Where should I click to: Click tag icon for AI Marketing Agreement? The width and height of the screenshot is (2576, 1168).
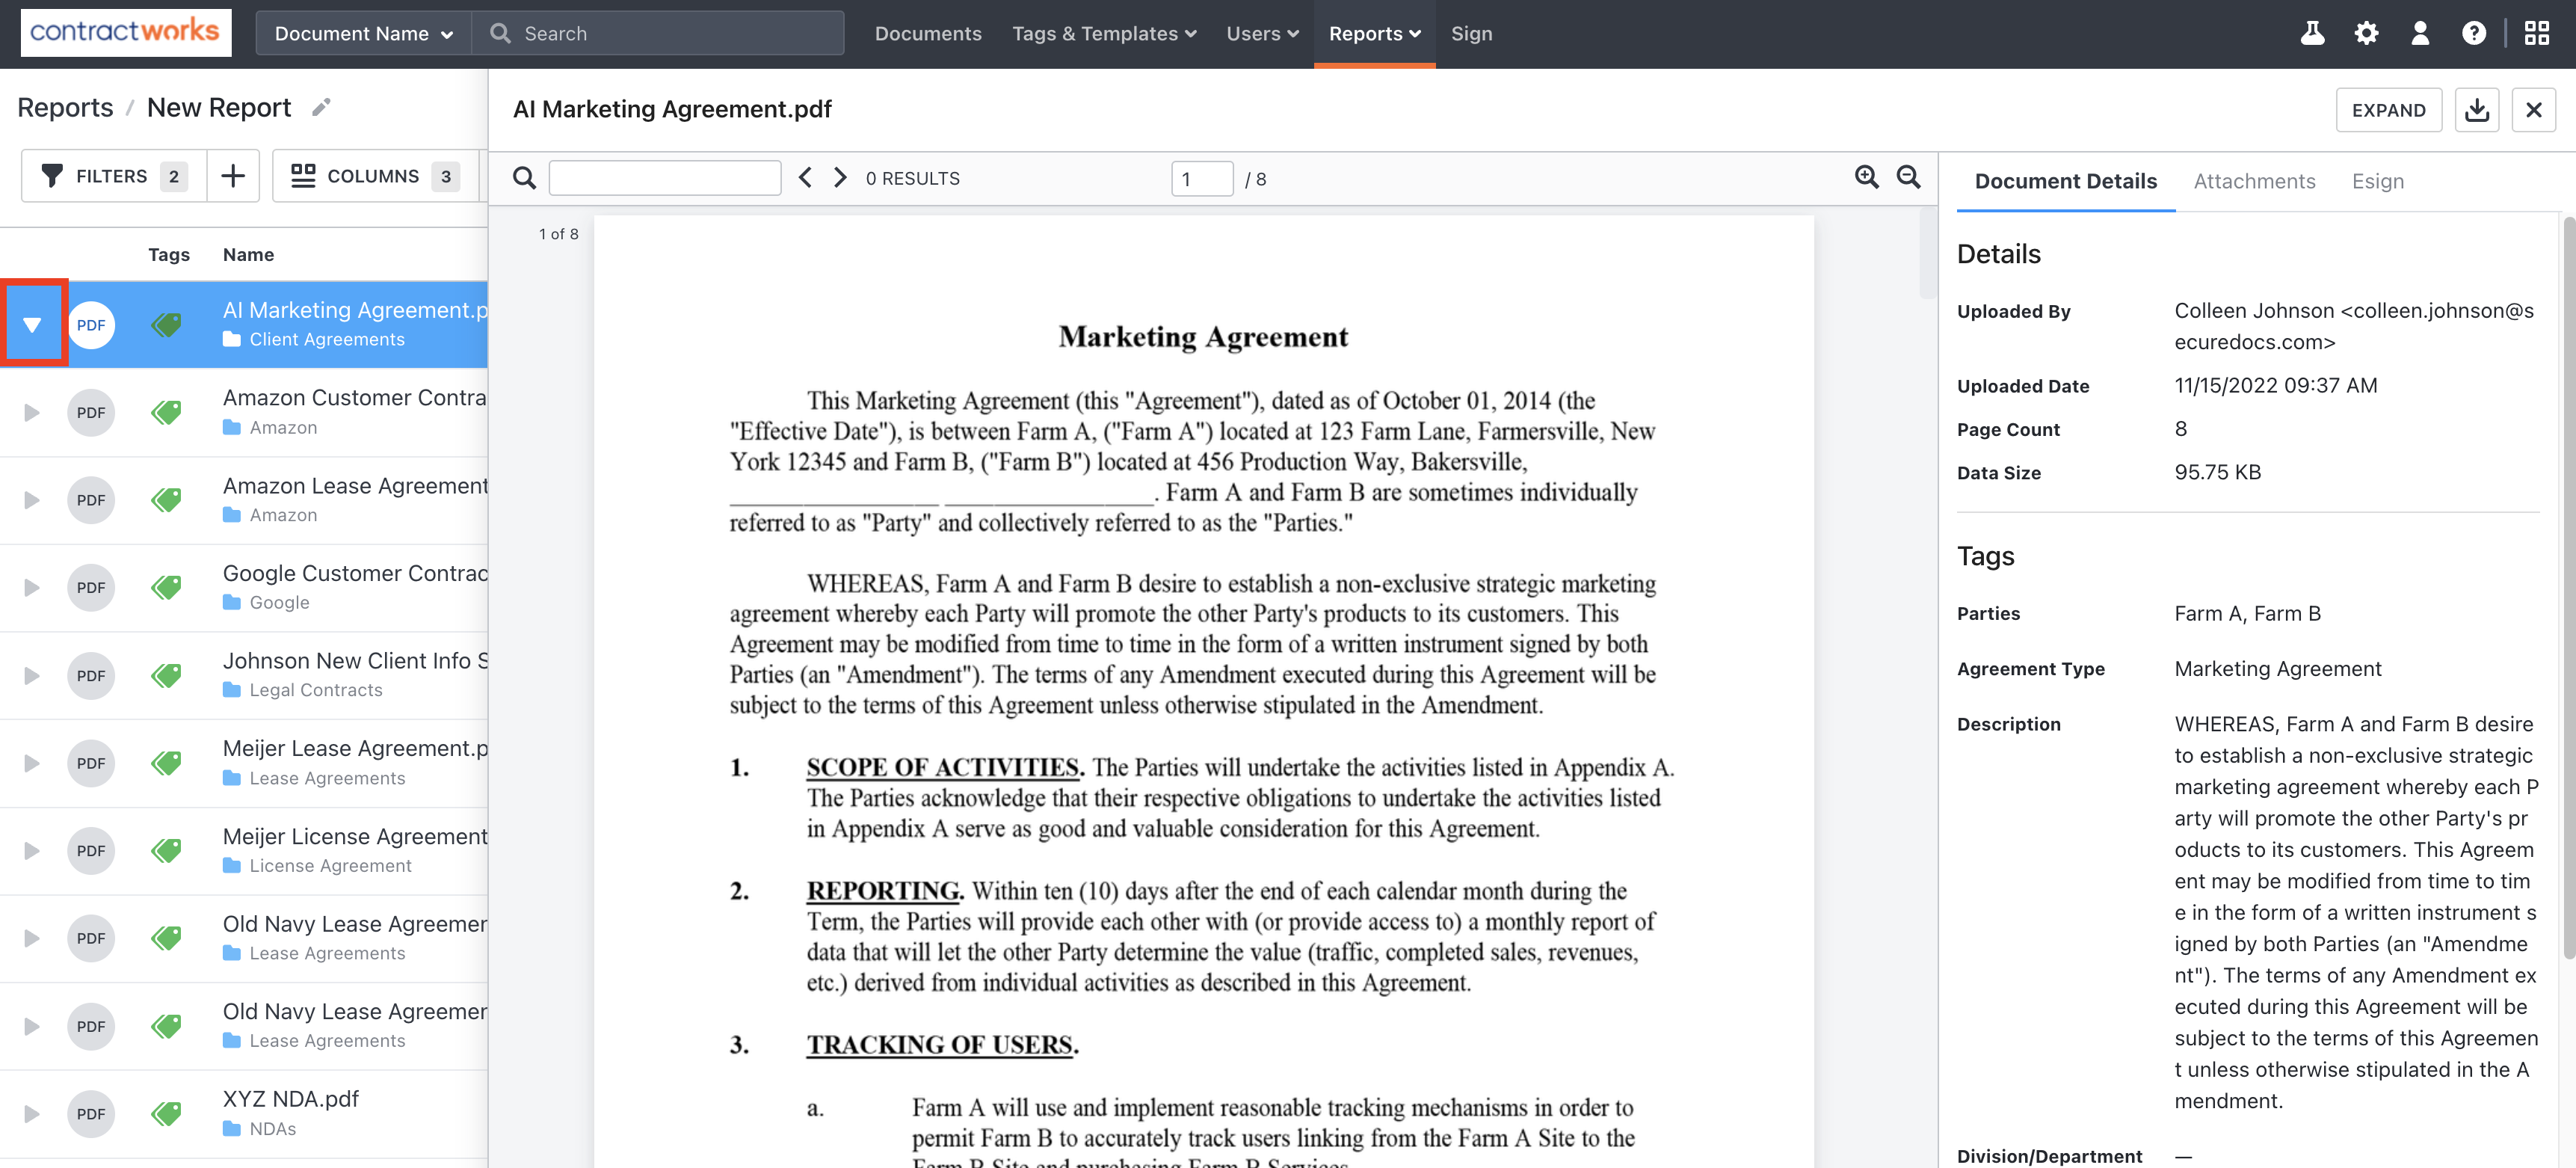pyautogui.click(x=166, y=325)
